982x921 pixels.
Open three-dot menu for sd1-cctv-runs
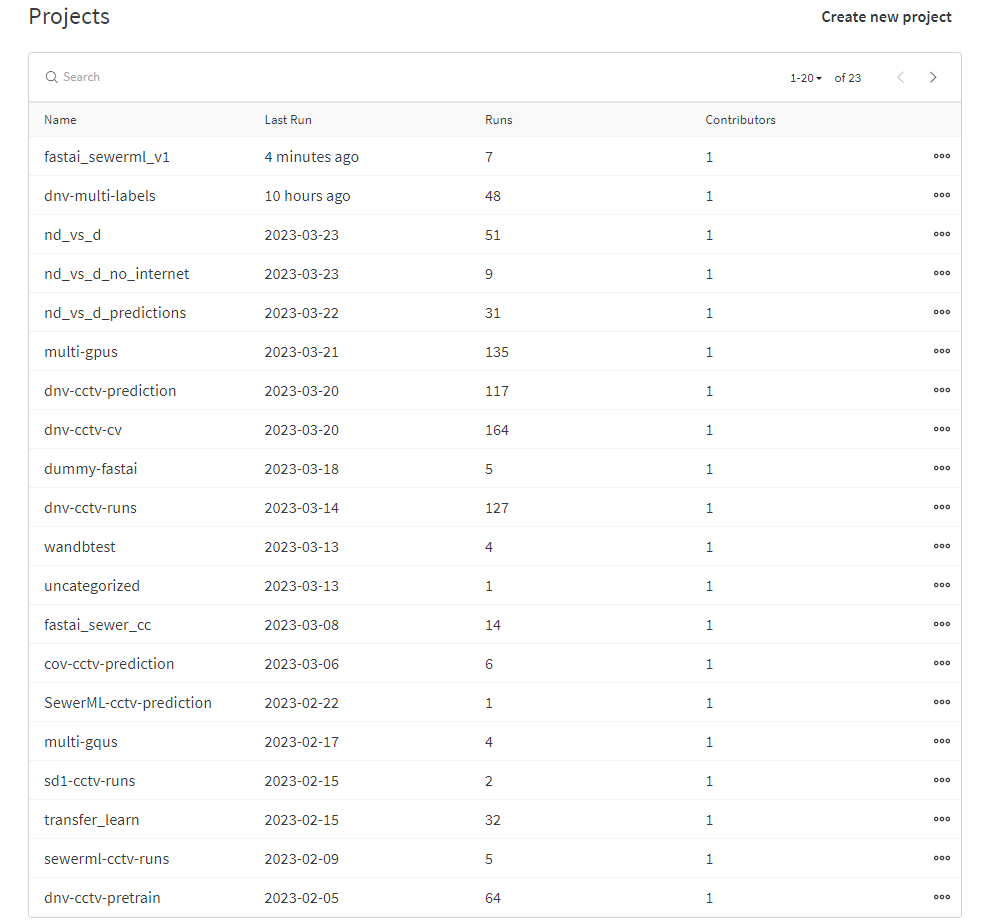coord(941,780)
